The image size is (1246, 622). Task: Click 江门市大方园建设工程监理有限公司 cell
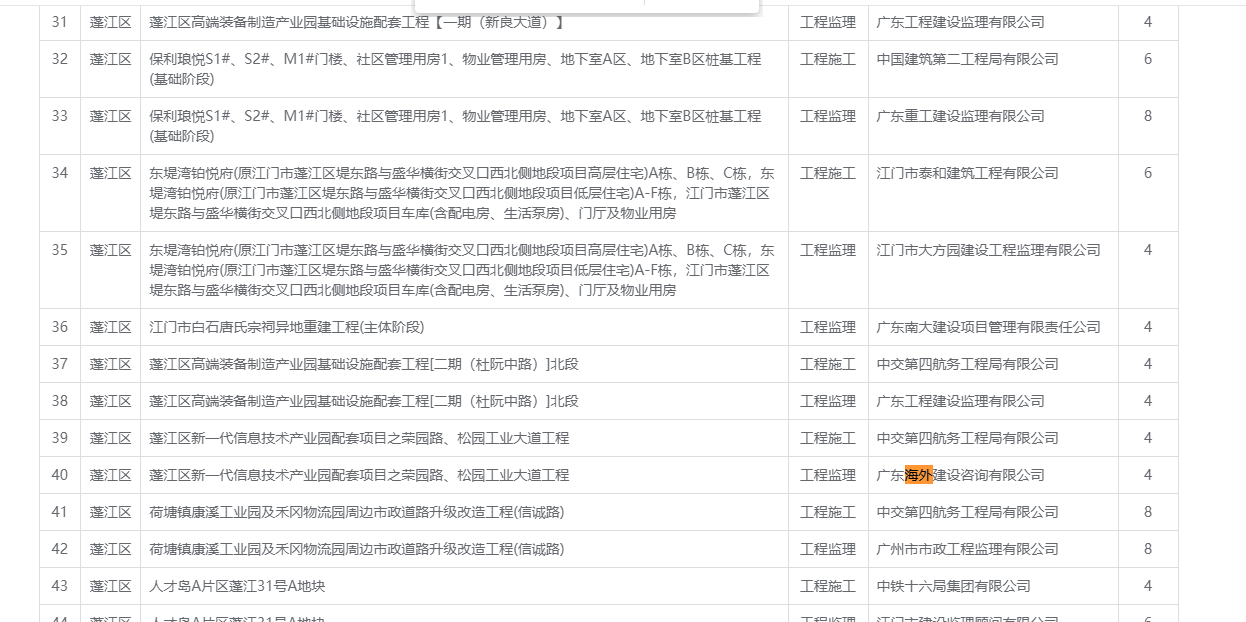[x=988, y=250]
